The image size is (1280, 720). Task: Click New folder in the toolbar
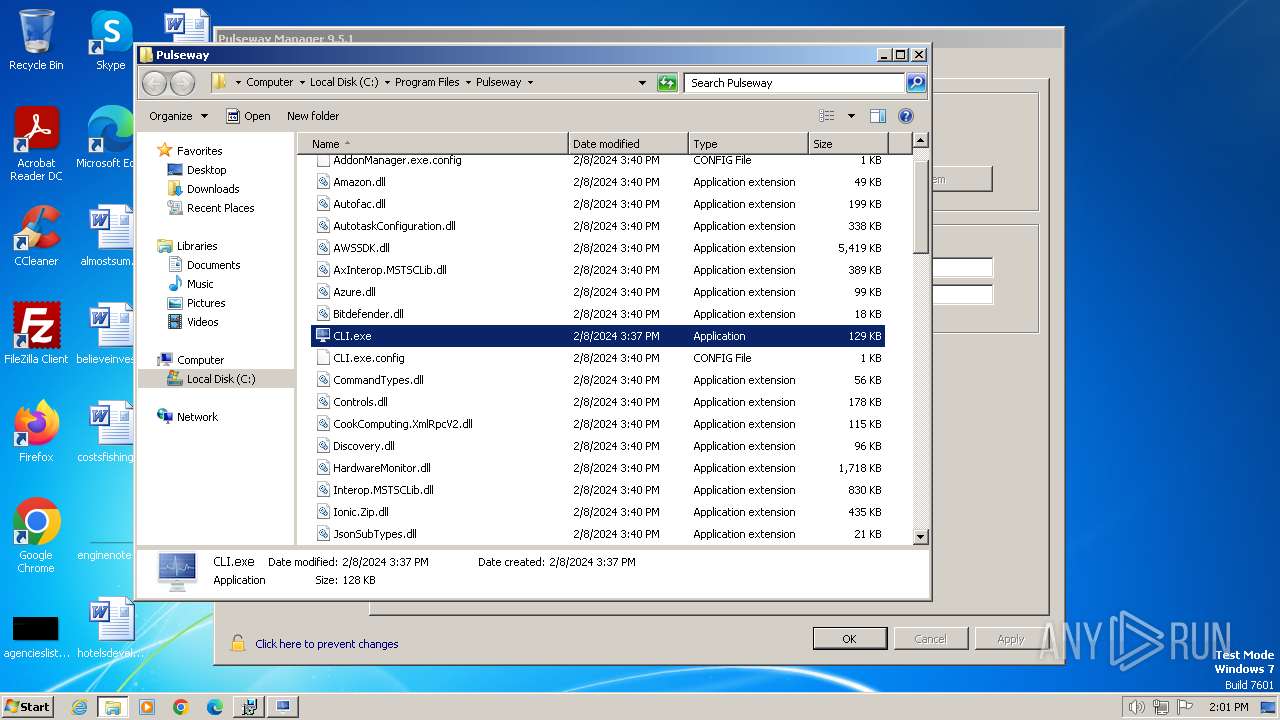tap(313, 116)
